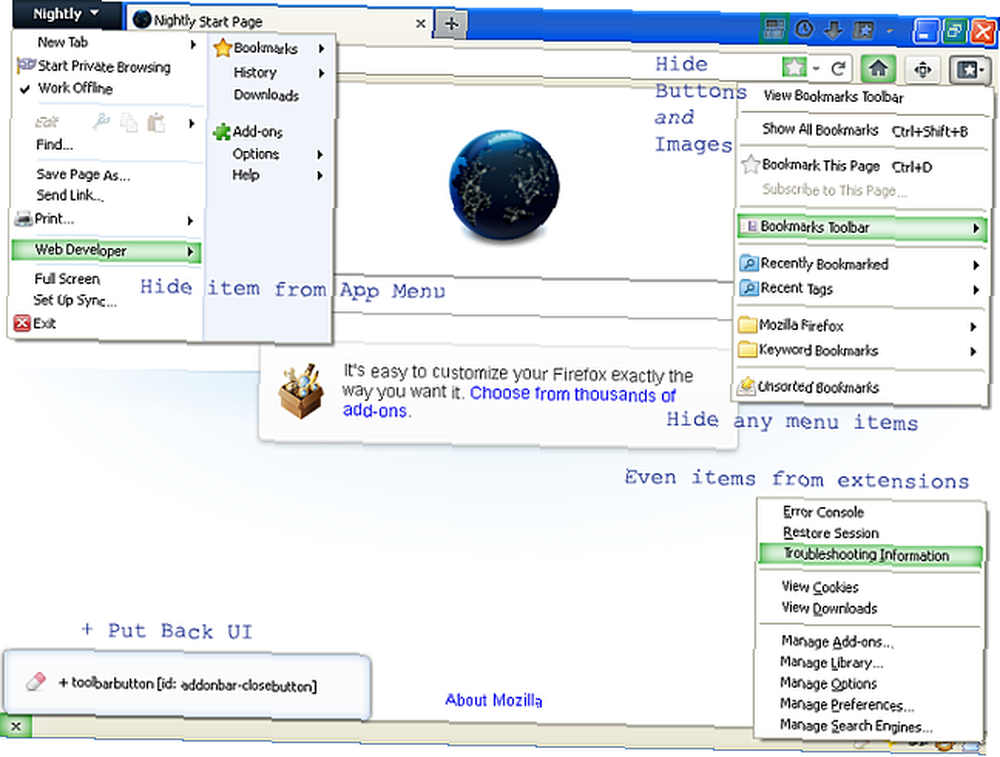The image size is (1000, 757).
Task: Click the bookmarks star icon in title bar
Action: pos(864,29)
